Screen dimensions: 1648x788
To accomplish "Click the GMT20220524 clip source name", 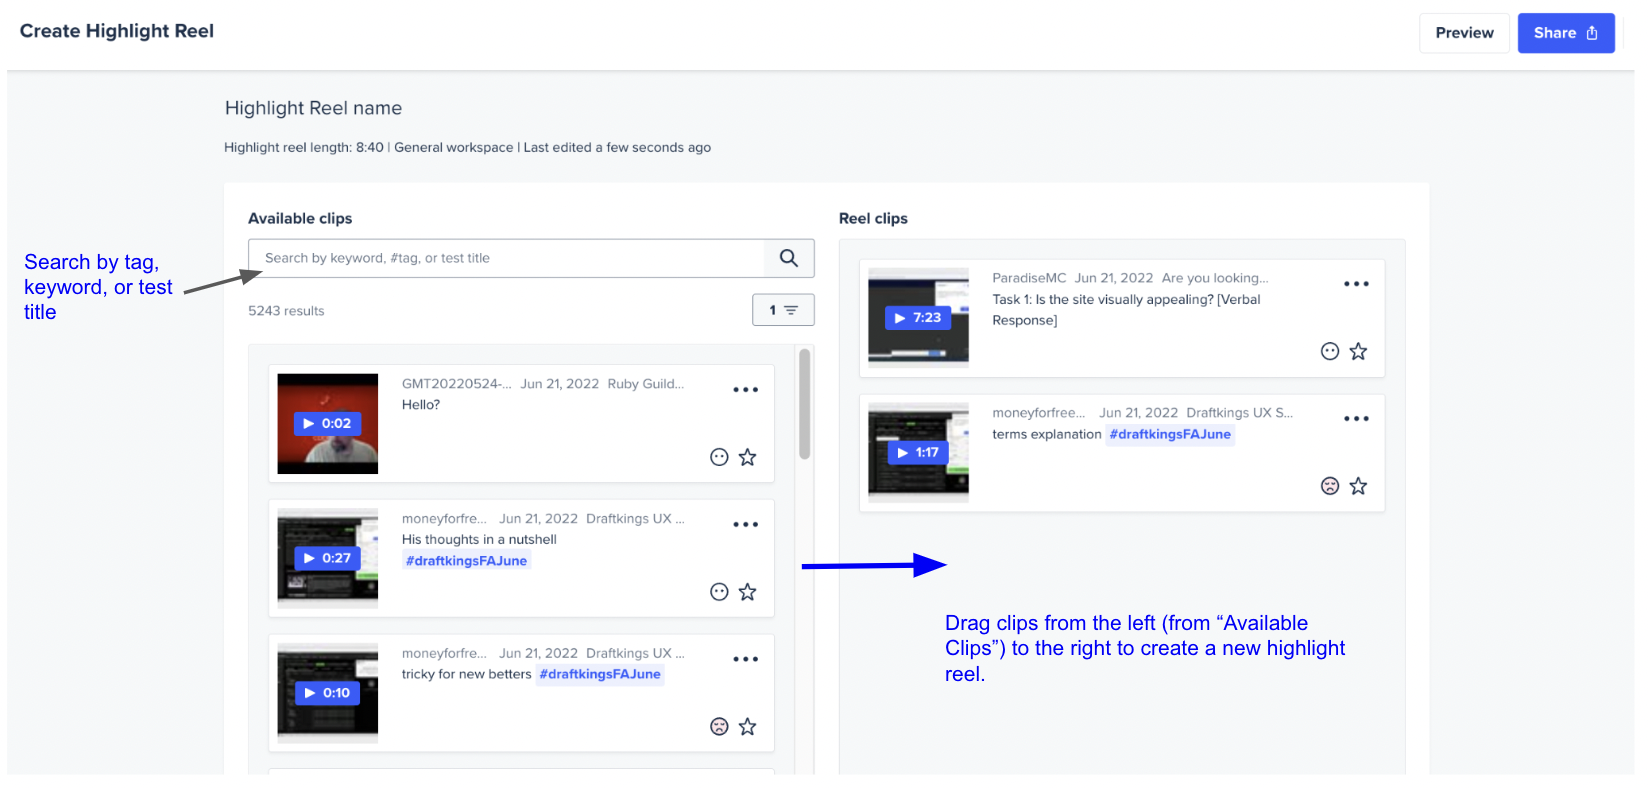I will [457, 384].
